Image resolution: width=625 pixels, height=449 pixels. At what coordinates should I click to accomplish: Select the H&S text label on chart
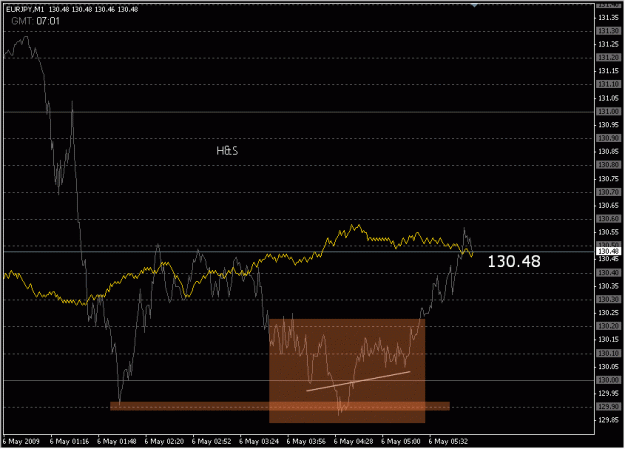coord(227,151)
